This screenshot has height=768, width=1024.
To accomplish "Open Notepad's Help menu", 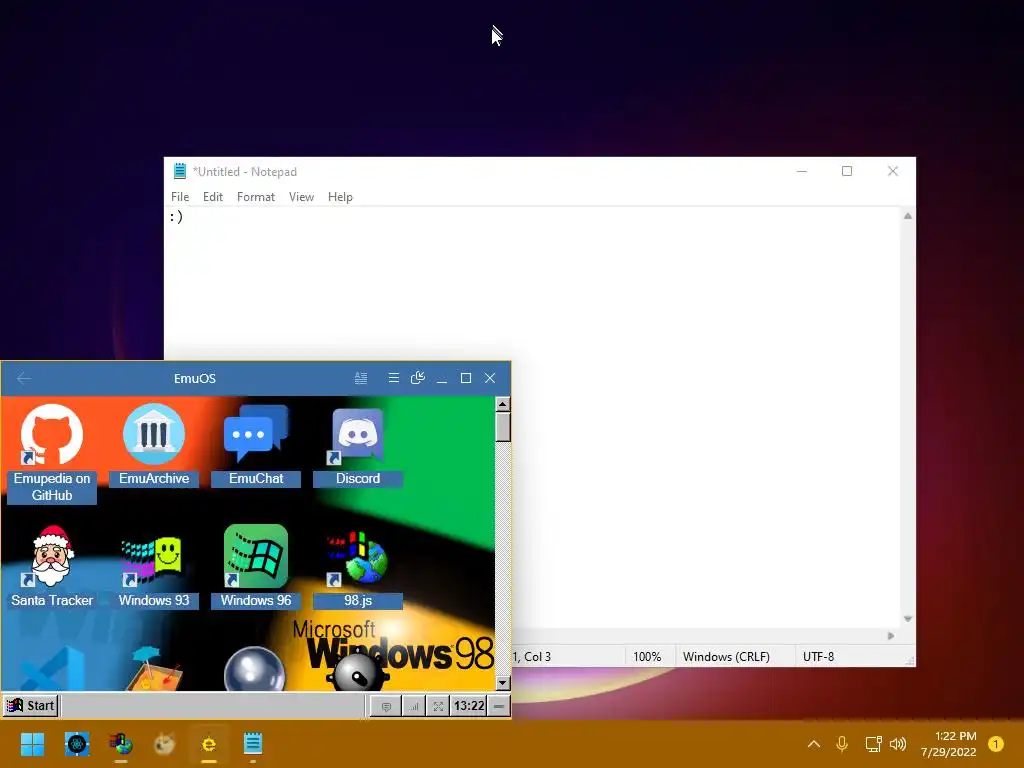I will pos(340,197).
